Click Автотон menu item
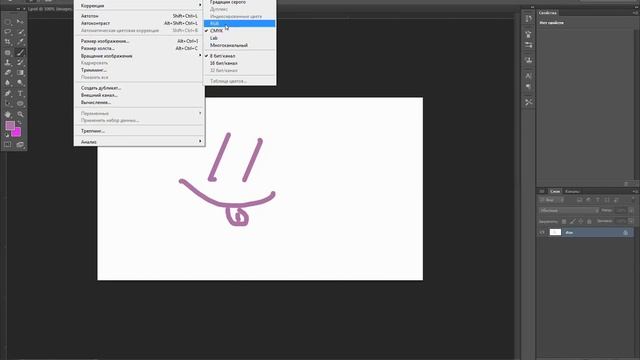 [139, 16]
